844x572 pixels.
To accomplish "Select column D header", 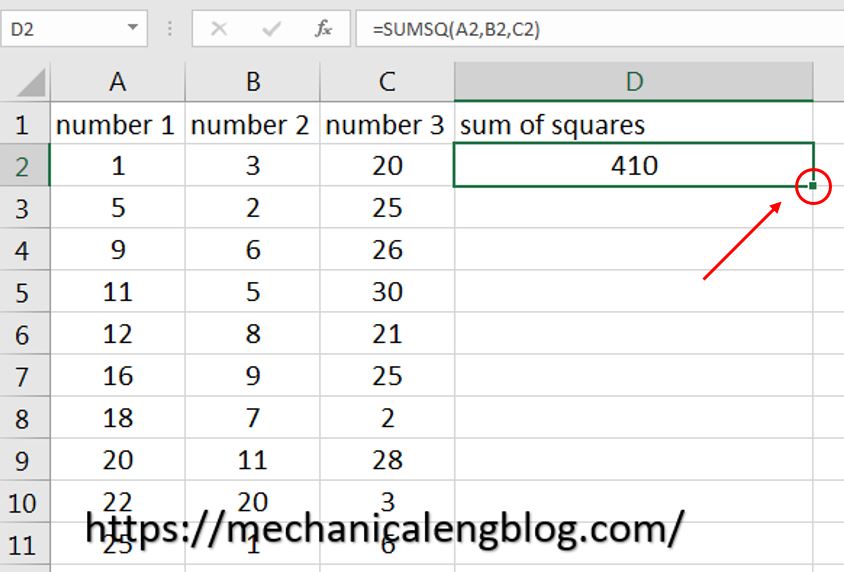I will 634,82.
